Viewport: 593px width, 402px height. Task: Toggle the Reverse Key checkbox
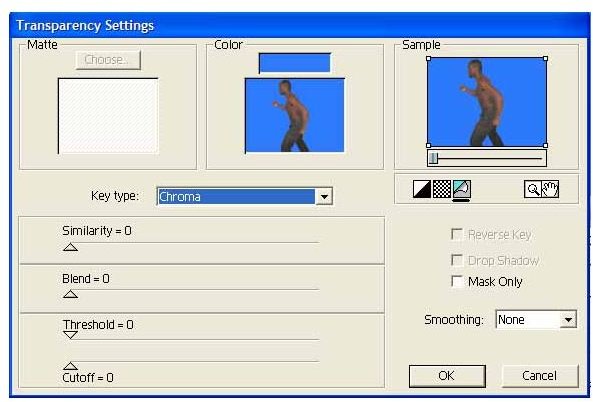pyautogui.click(x=457, y=234)
